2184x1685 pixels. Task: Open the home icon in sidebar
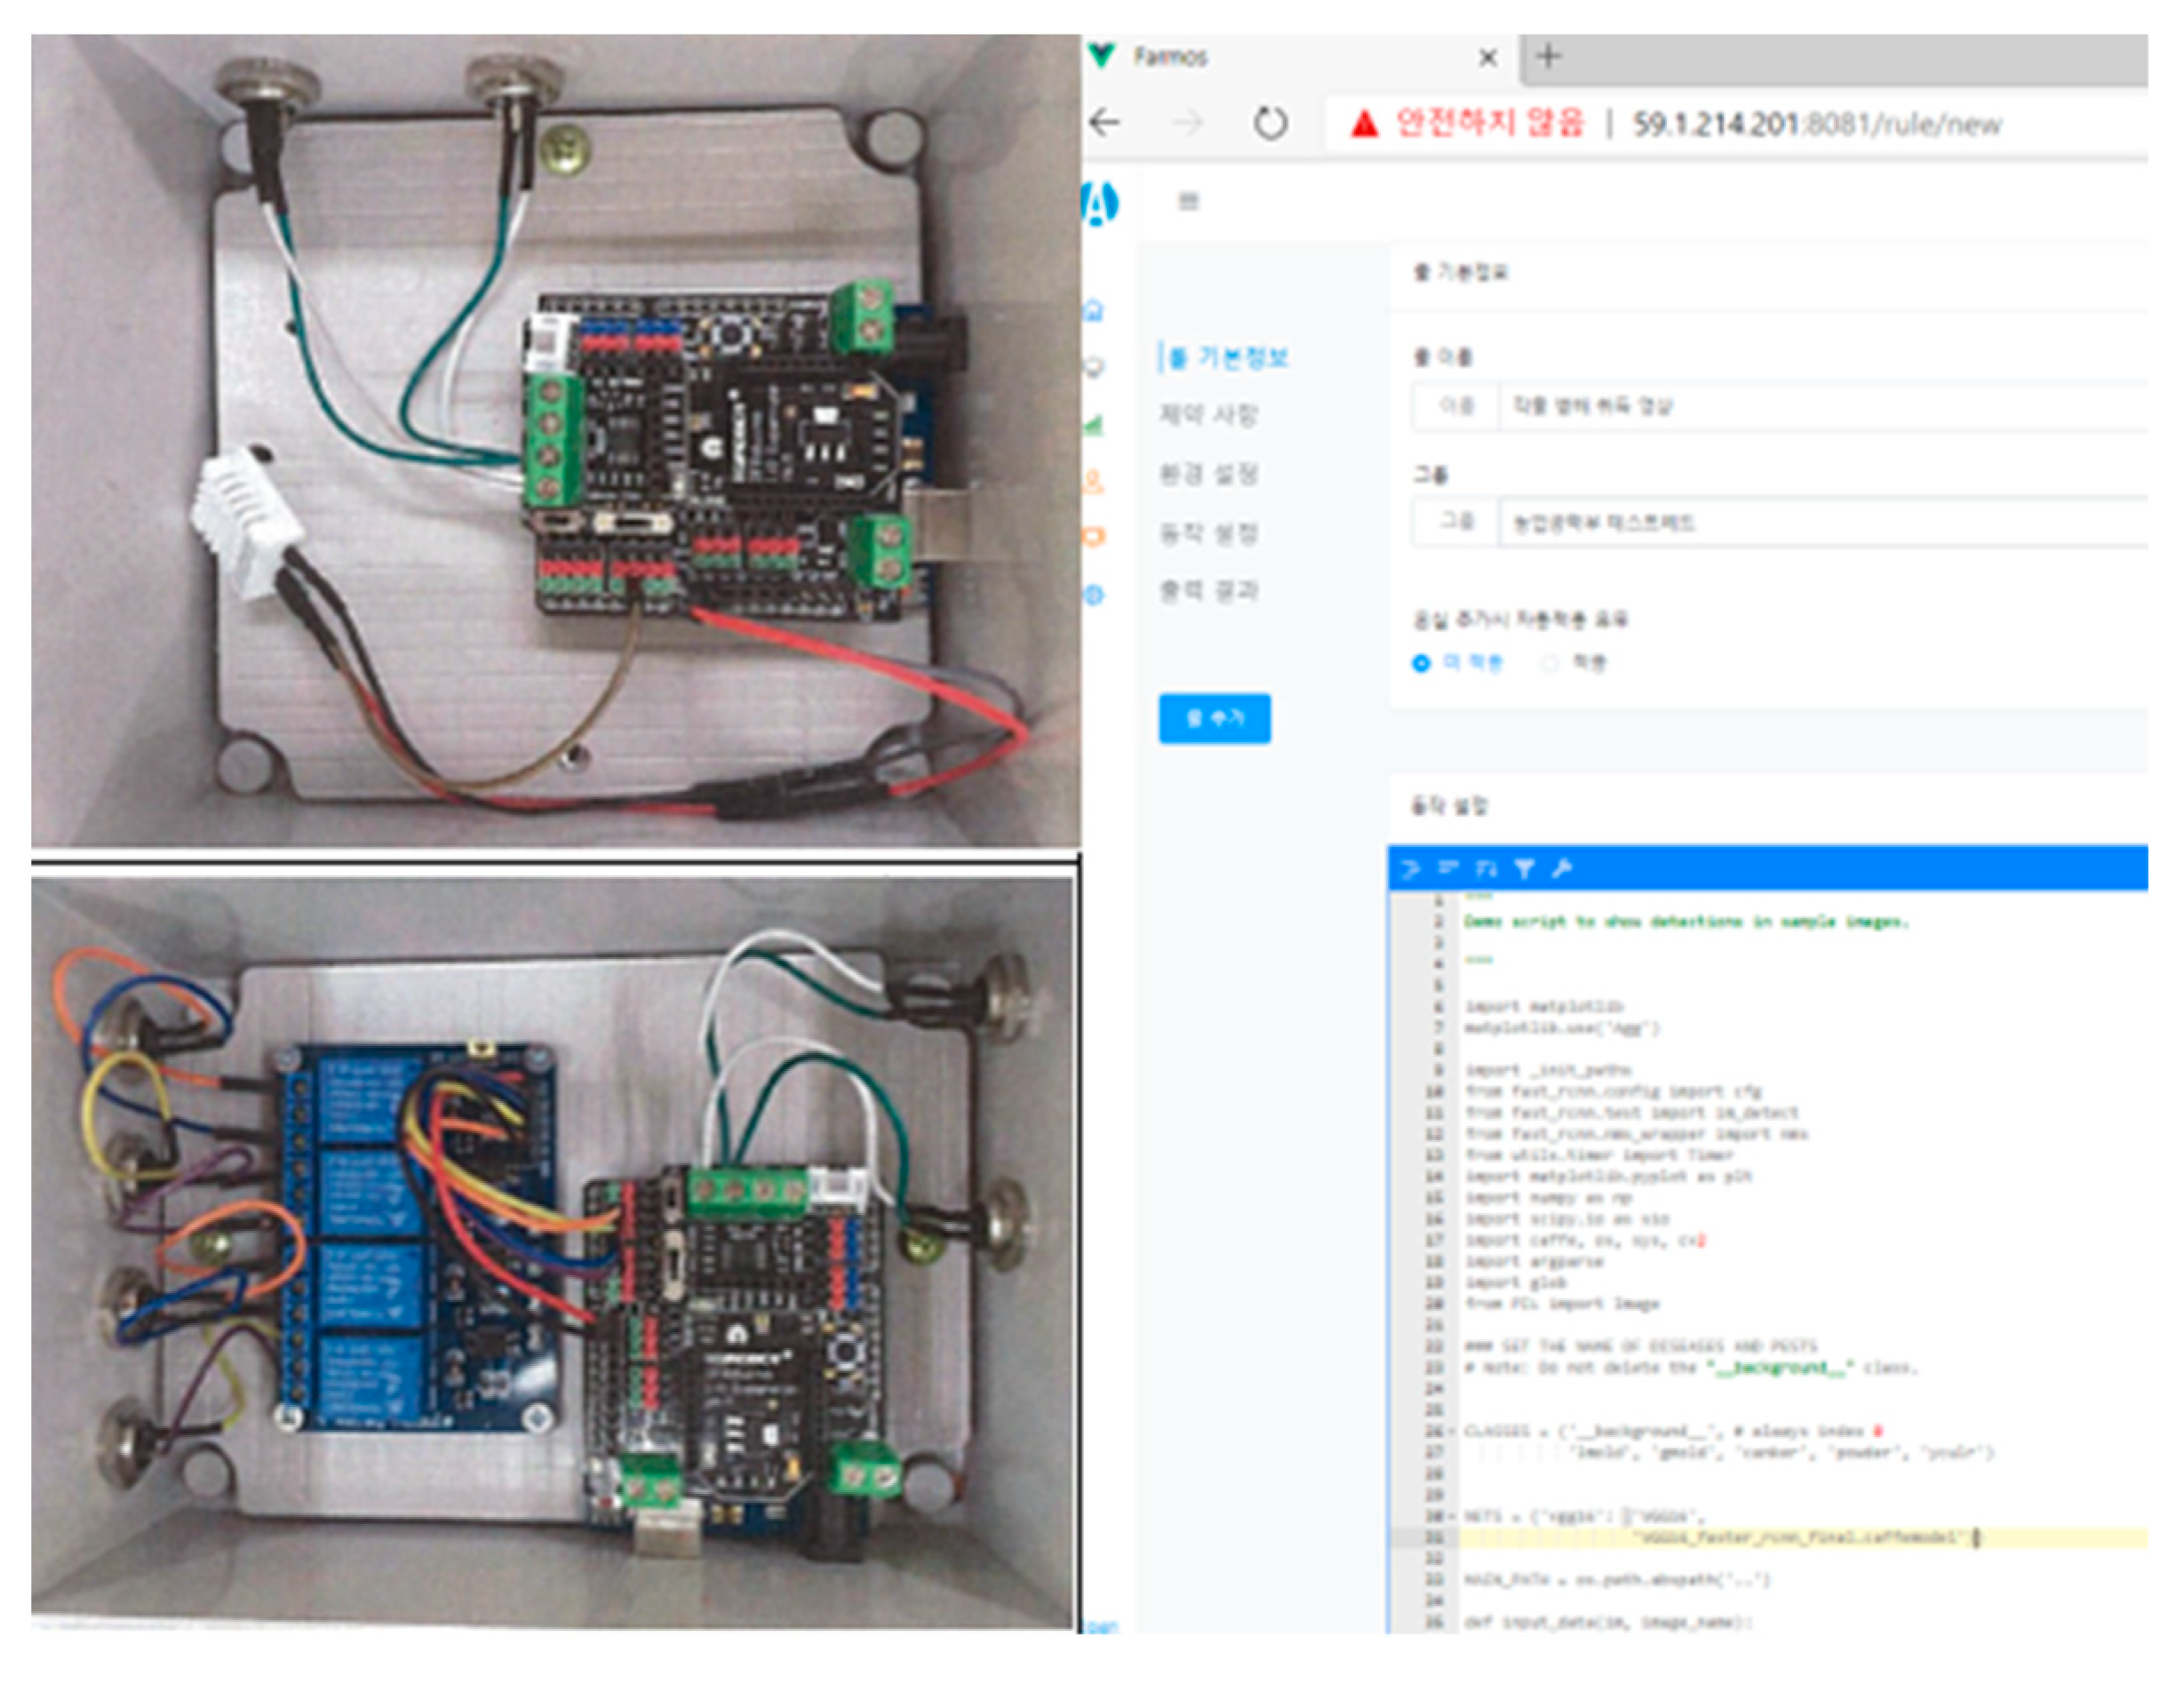[1095, 310]
